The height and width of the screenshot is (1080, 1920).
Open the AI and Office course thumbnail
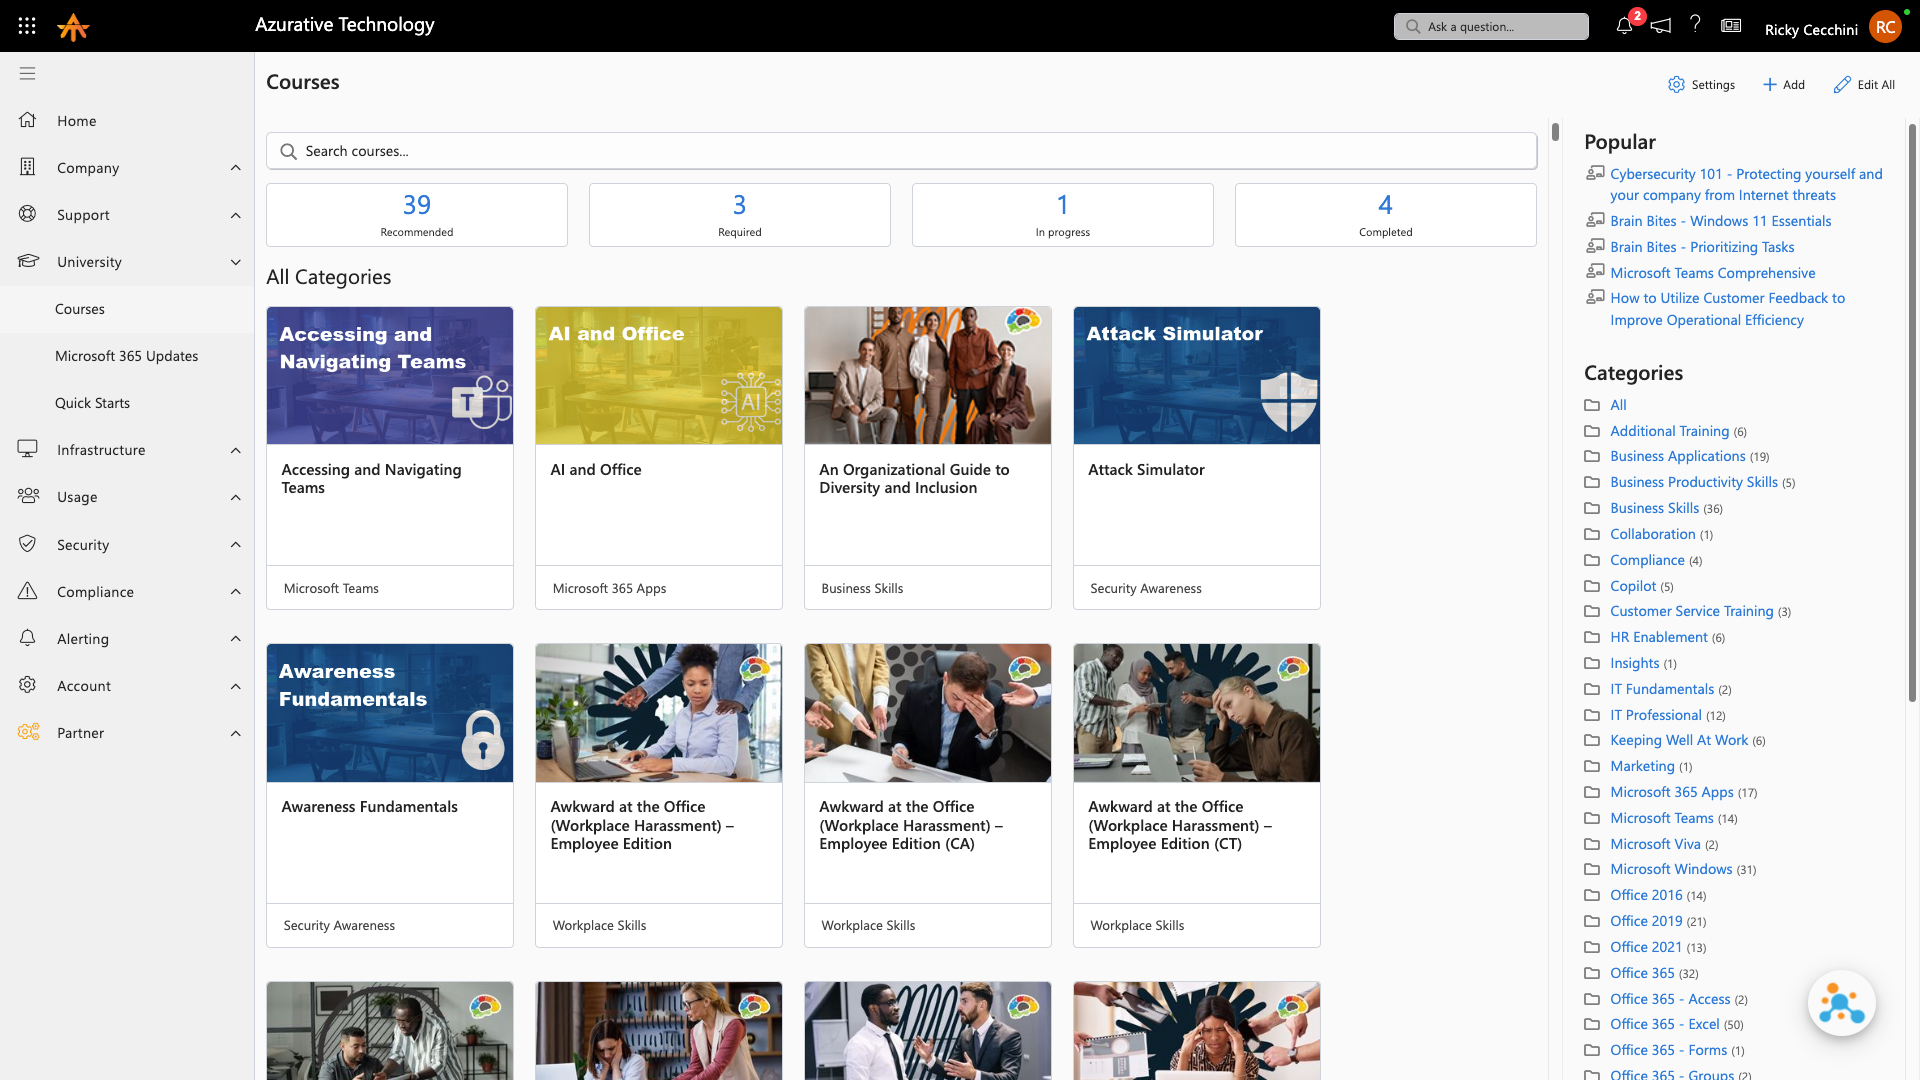pos(659,375)
